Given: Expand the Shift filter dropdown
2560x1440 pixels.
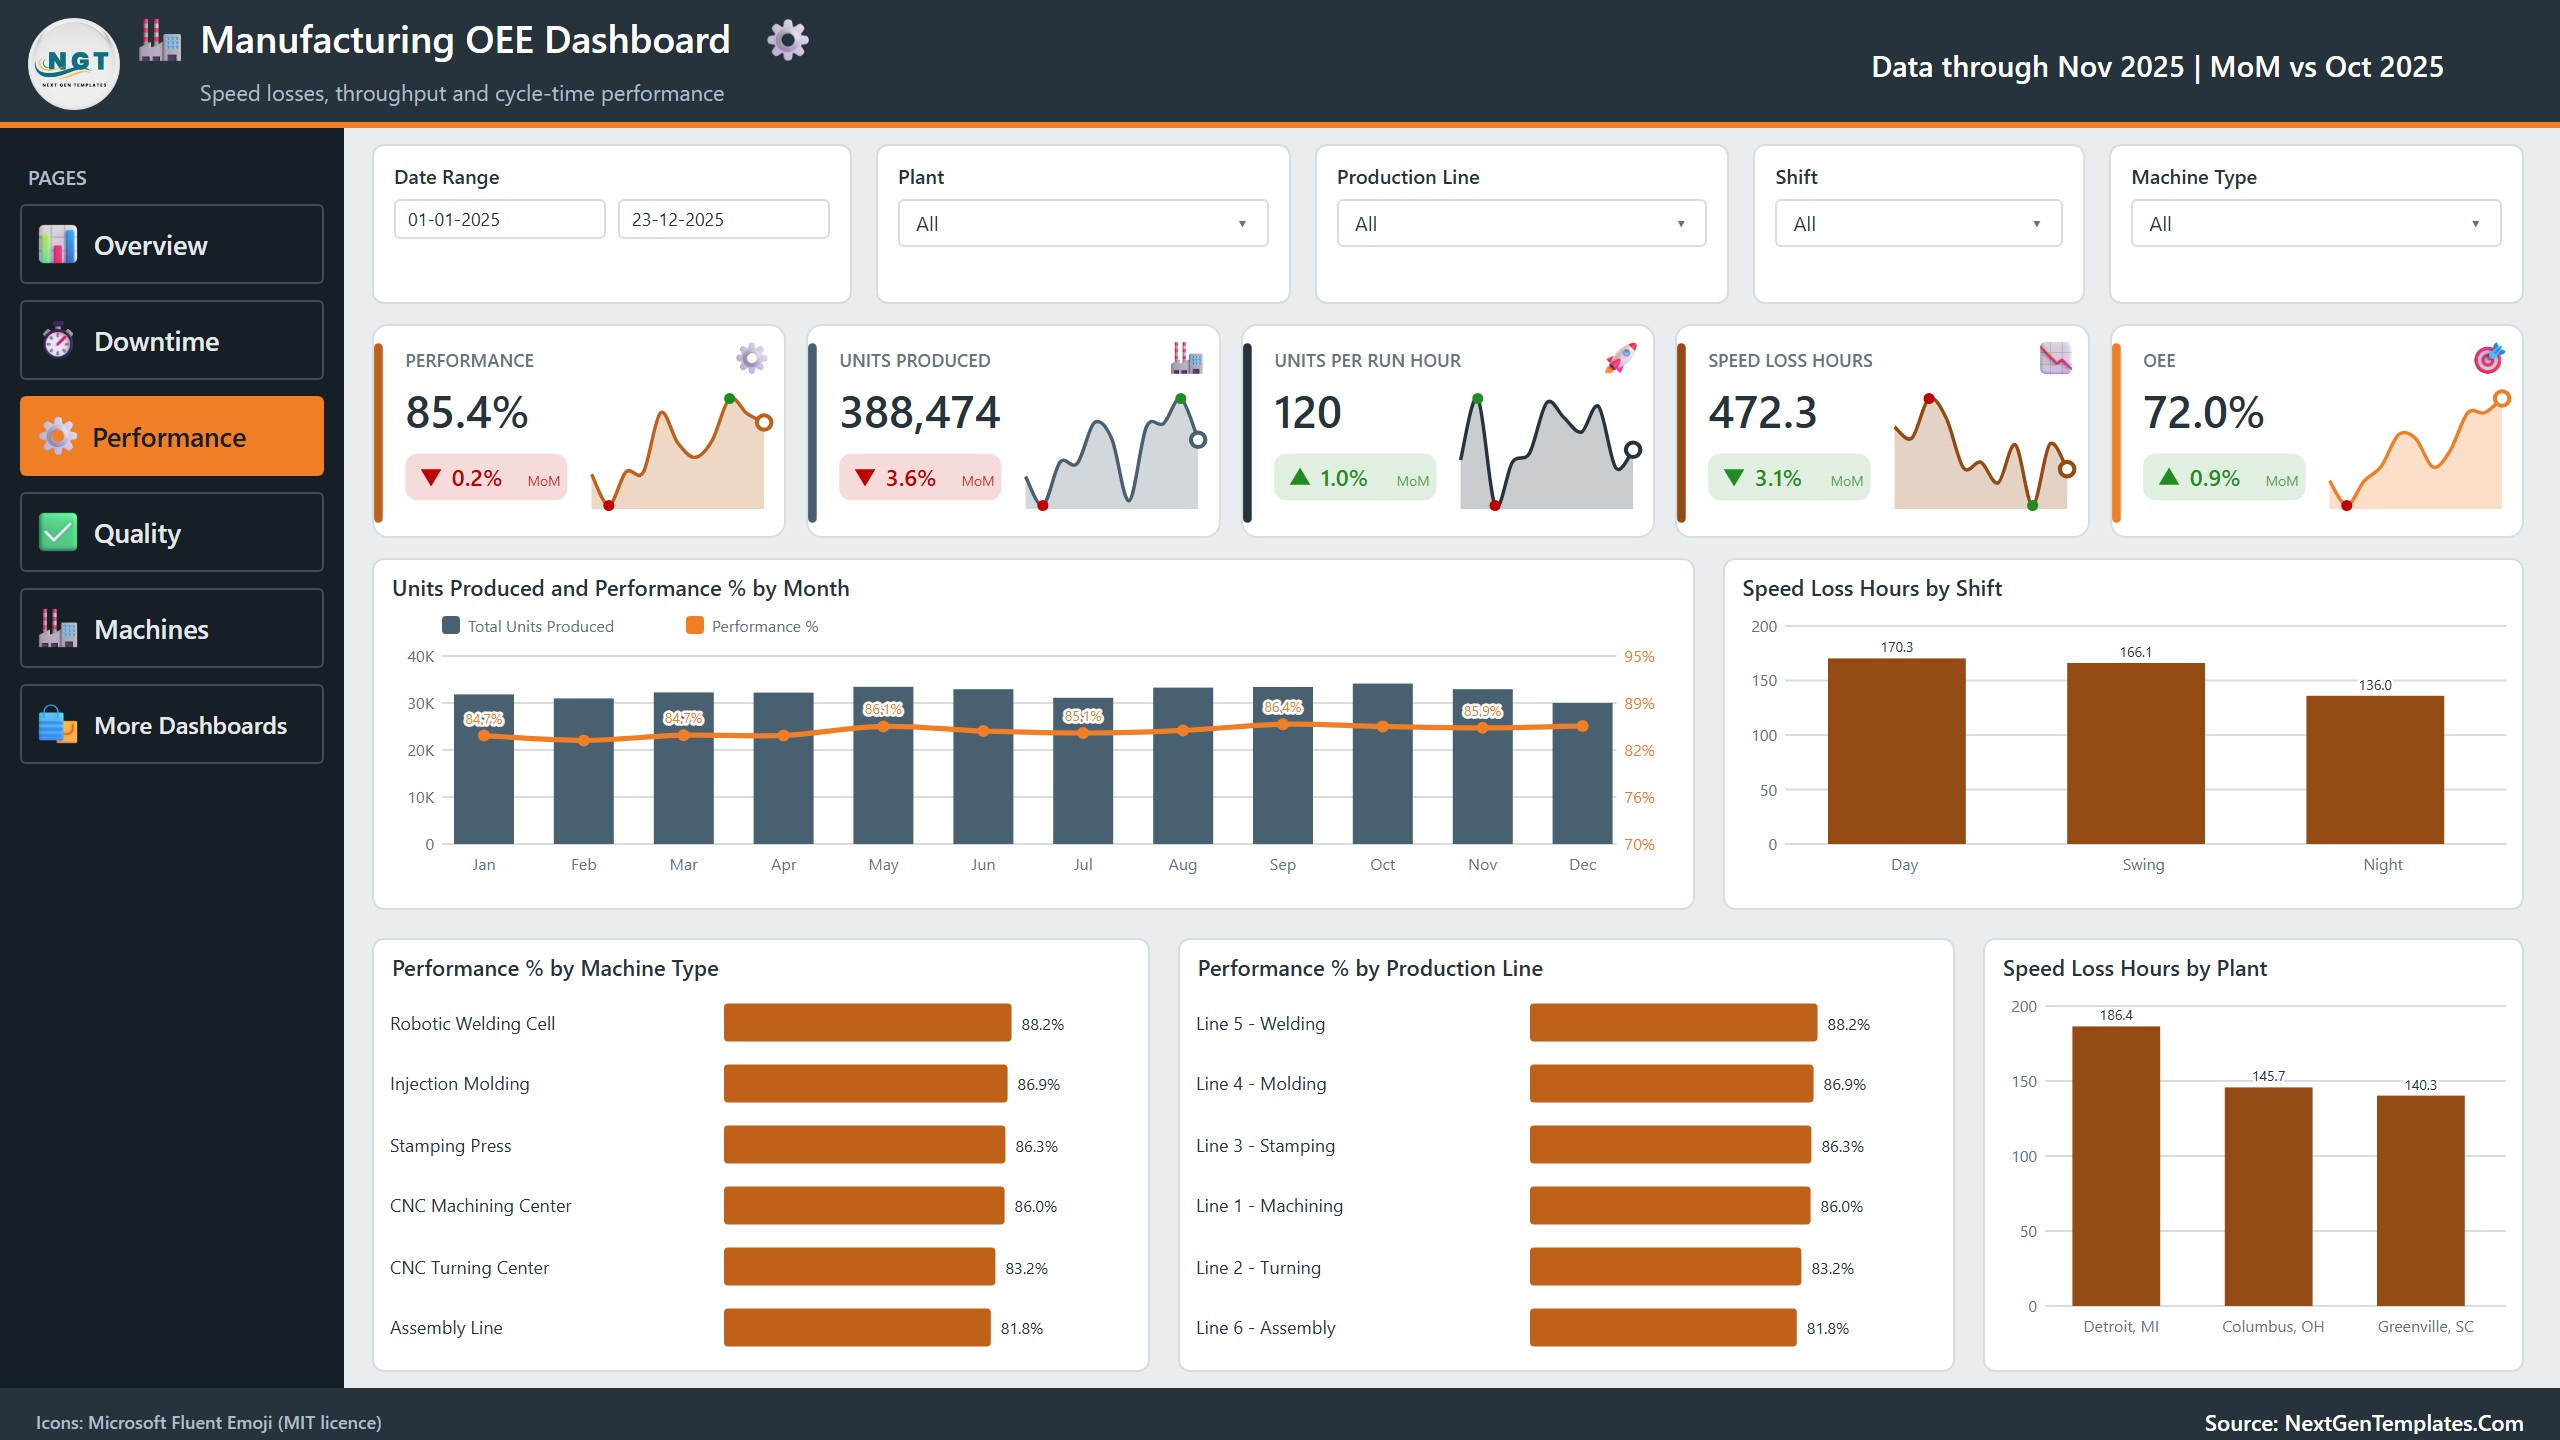Looking at the screenshot, I should (x=1918, y=223).
